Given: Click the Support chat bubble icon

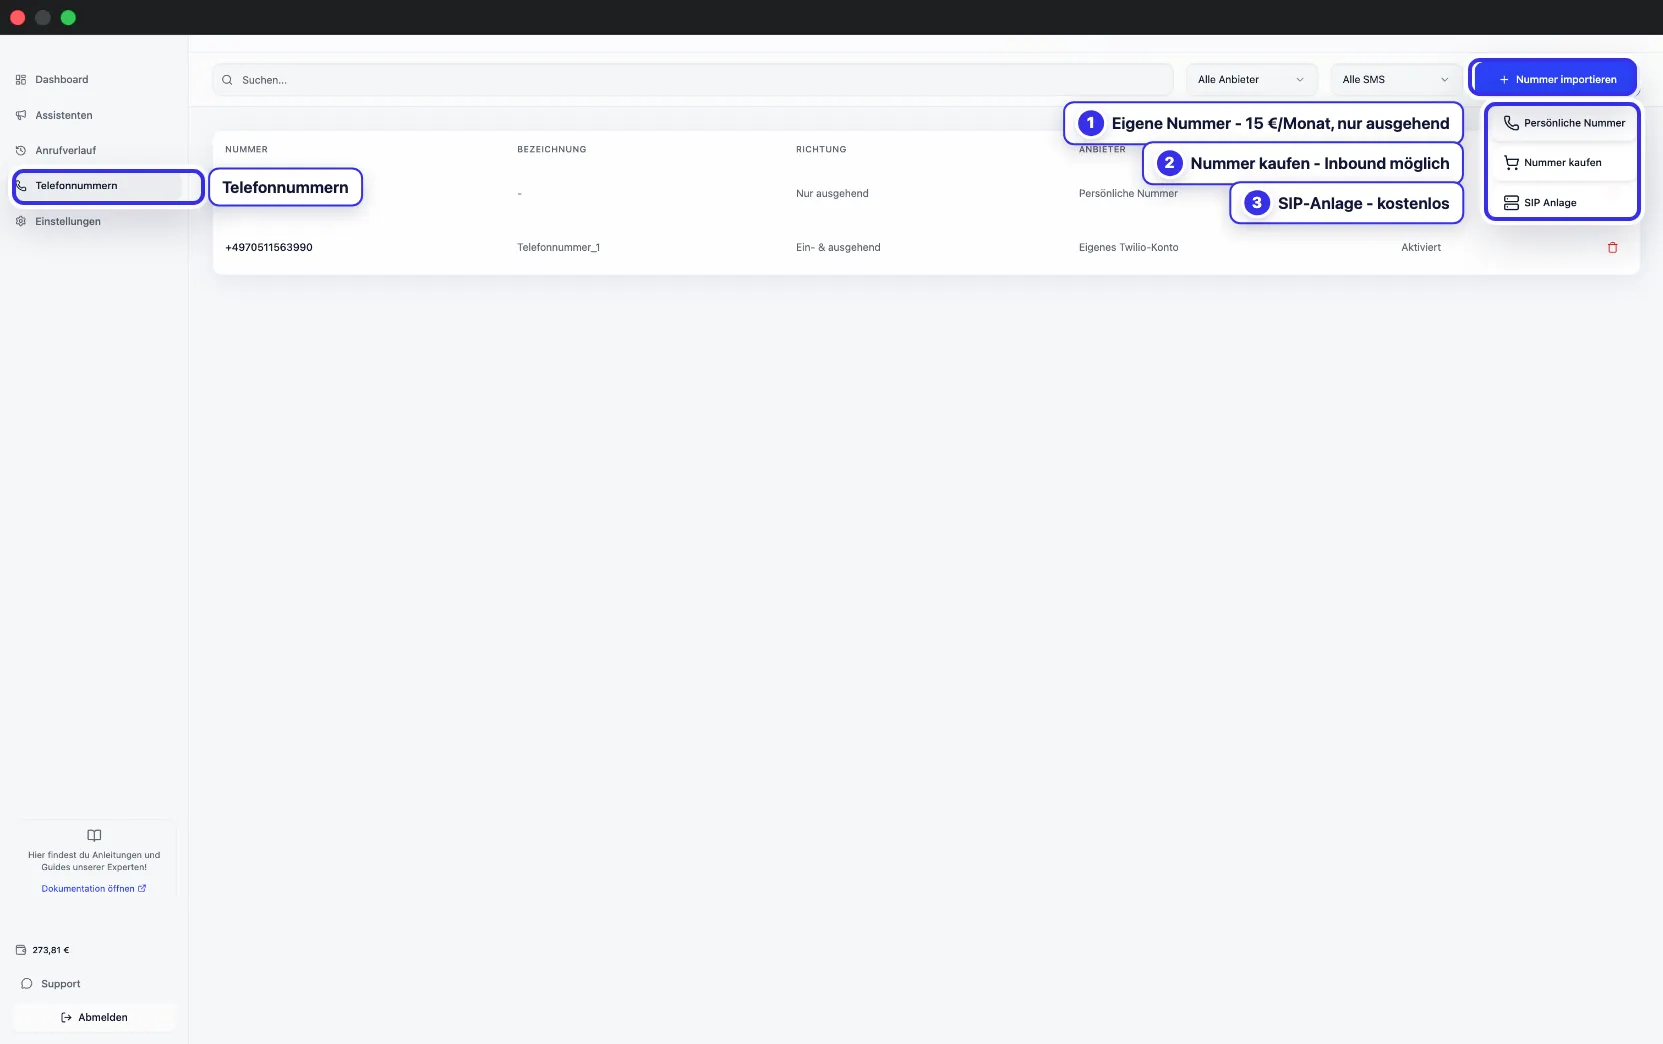Looking at the screenshot, I should (27, 984).
